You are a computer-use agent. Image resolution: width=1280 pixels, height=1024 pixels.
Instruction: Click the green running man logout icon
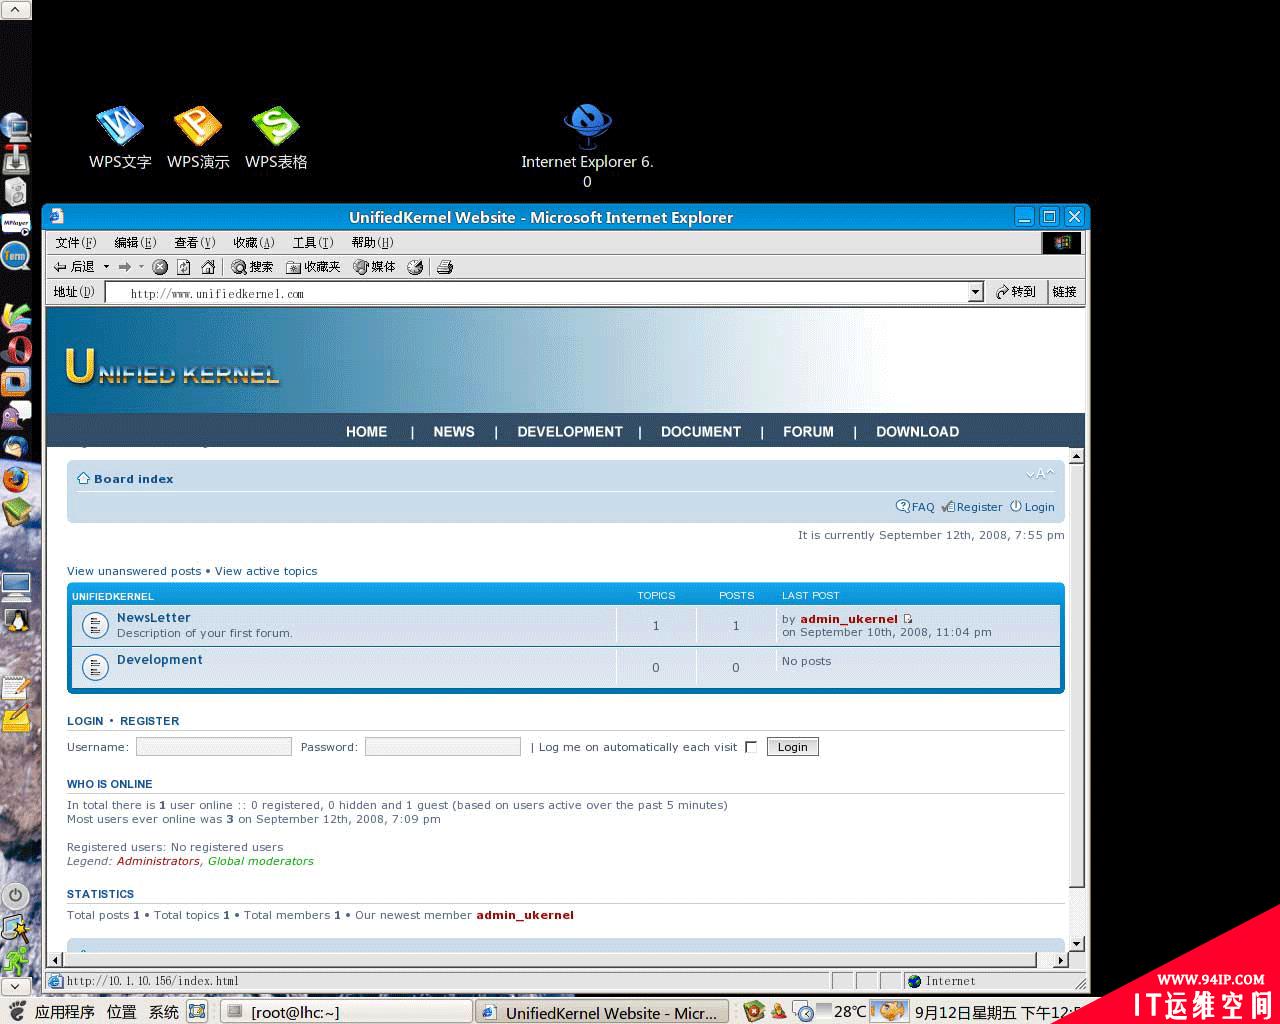point(15,960)
